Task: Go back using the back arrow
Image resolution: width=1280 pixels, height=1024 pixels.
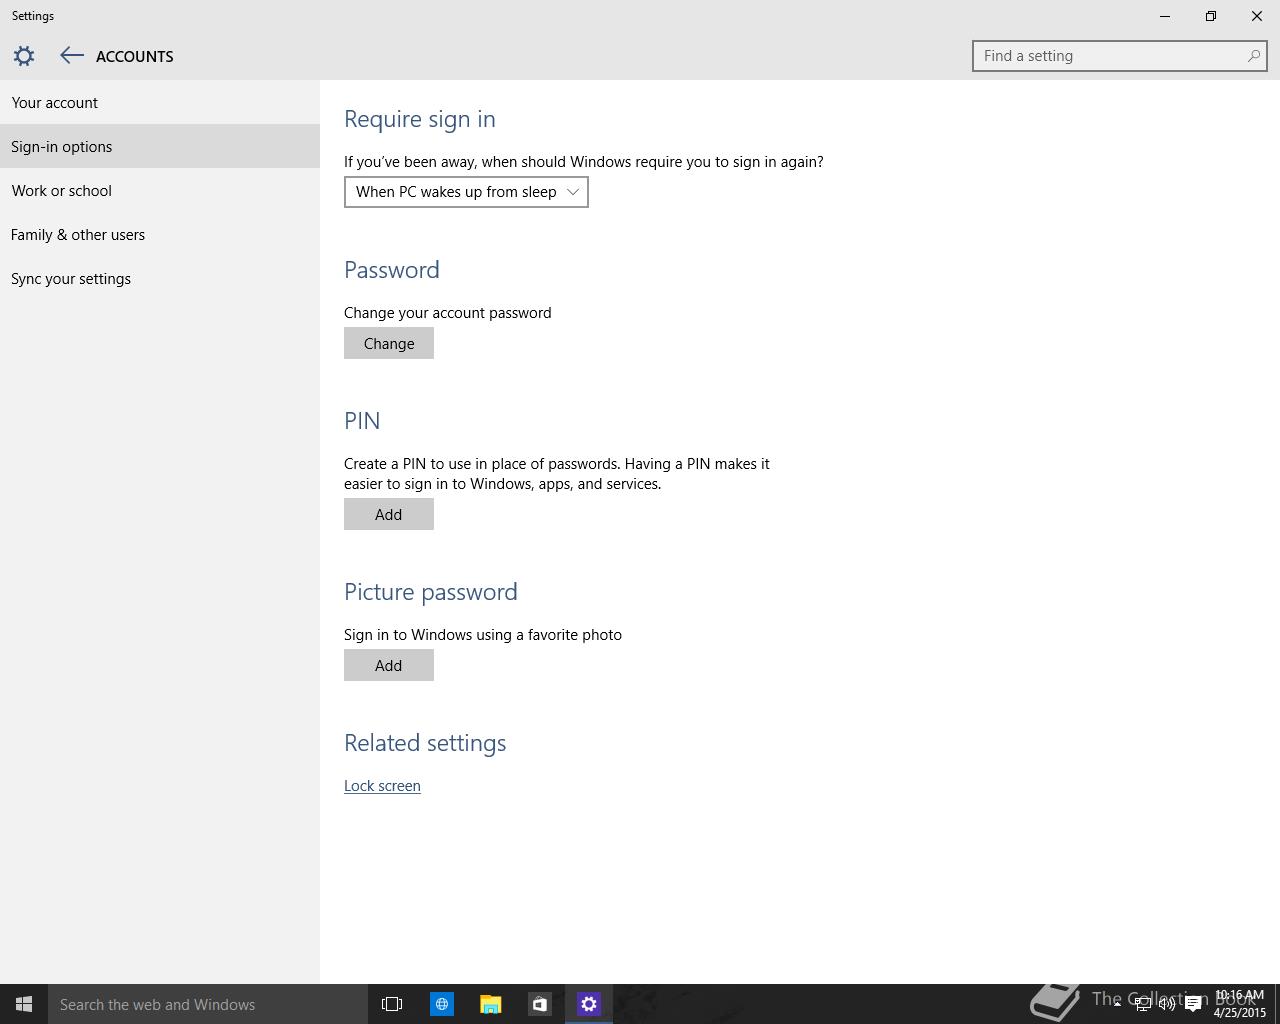Action: click(71, 56)
